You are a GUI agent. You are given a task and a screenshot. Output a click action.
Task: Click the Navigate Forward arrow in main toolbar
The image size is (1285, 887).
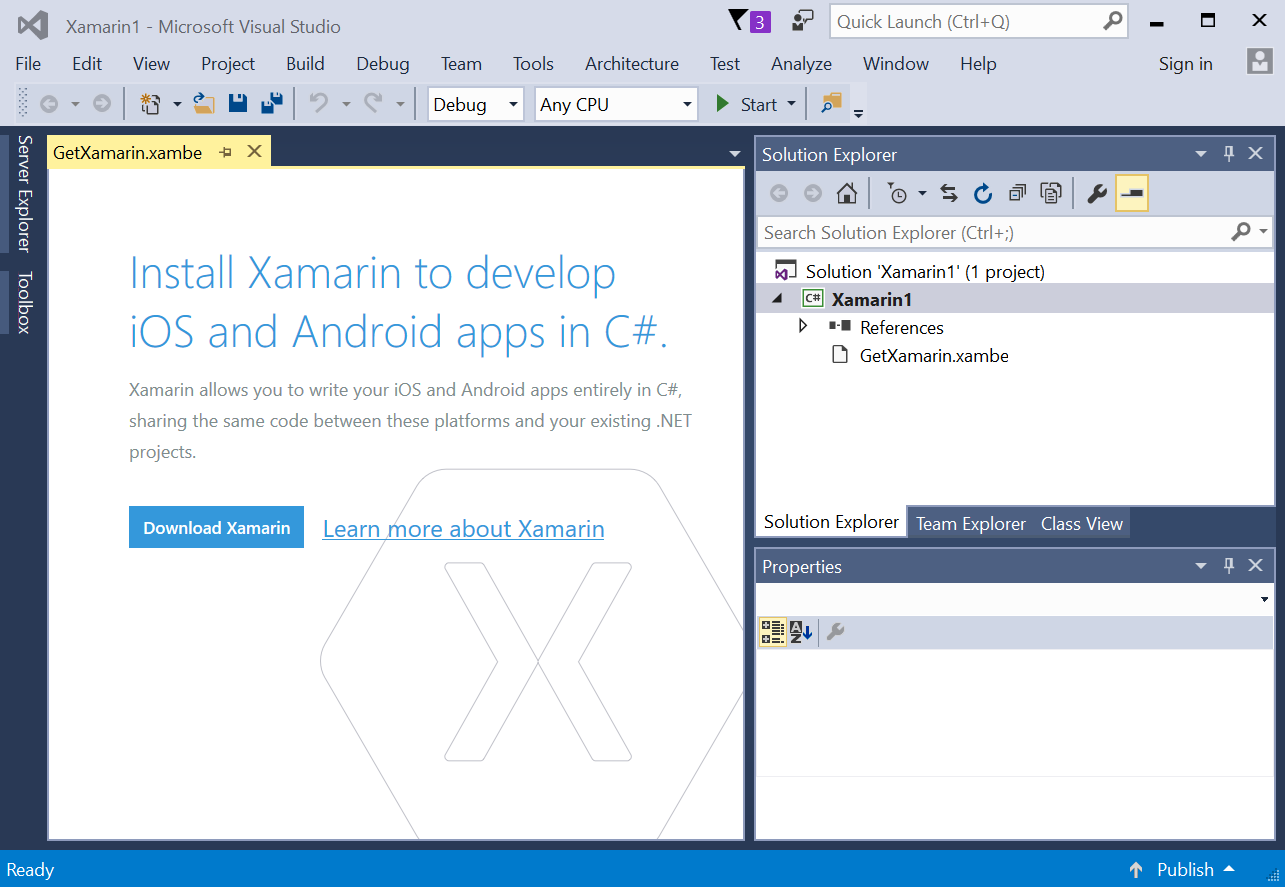[101, 104]
